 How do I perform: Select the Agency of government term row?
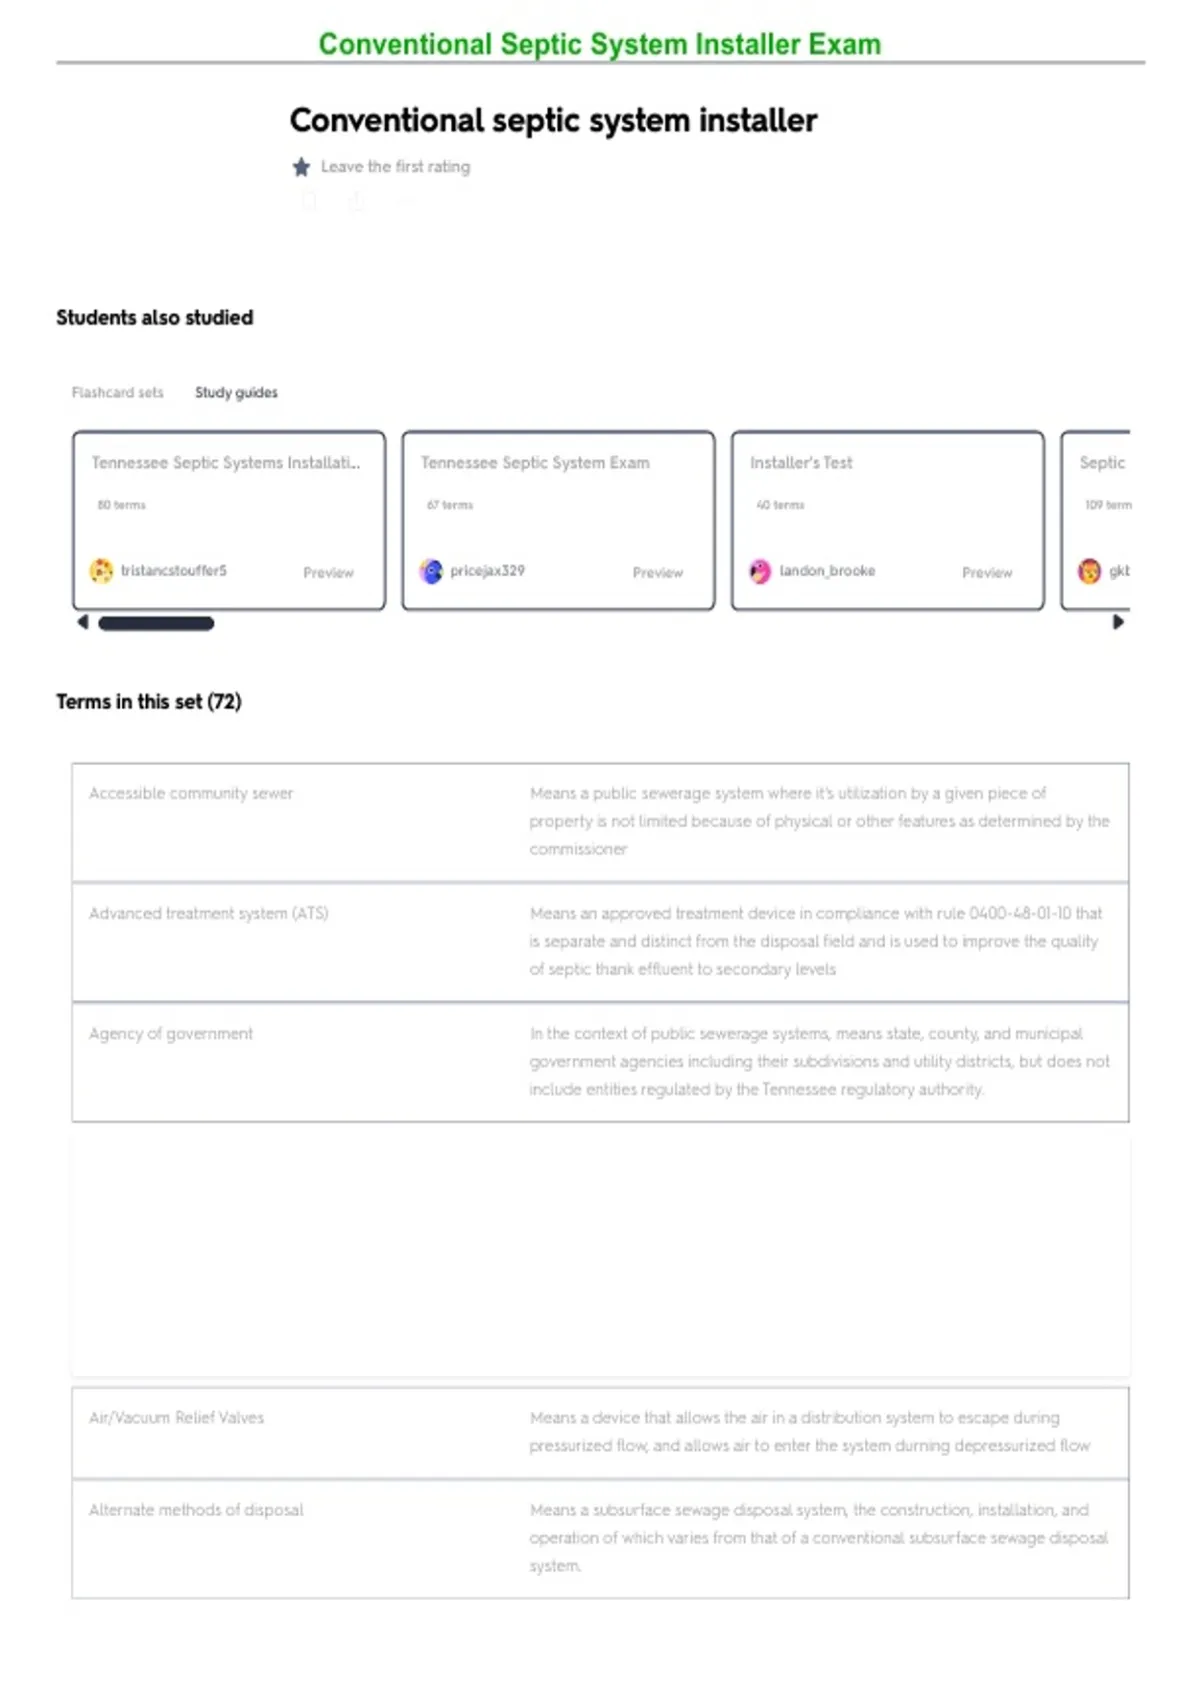(600, 1062)
